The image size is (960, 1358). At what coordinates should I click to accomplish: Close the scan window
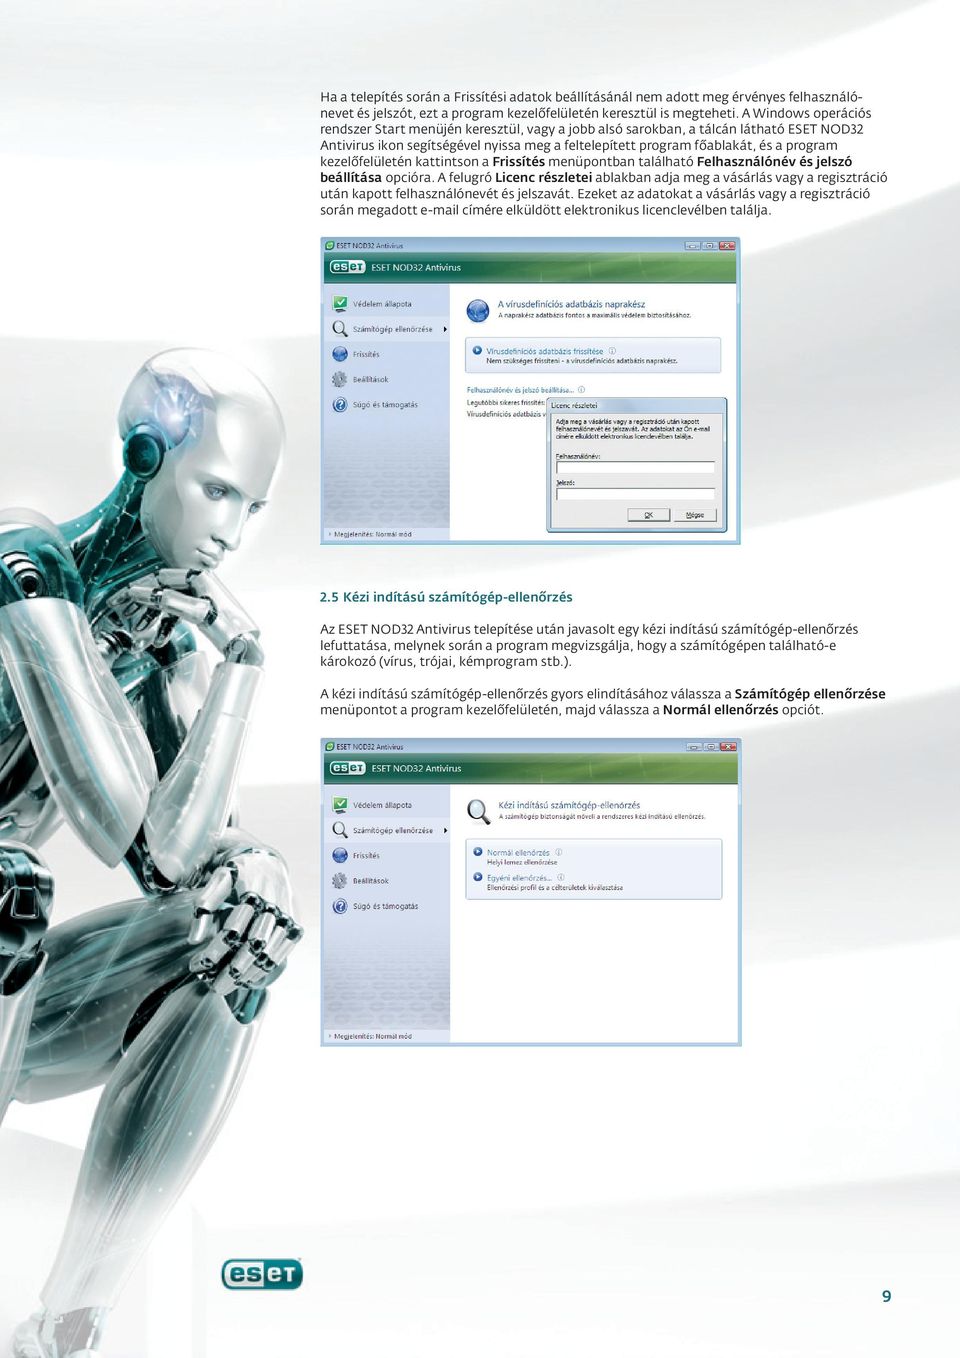point(727,746)
